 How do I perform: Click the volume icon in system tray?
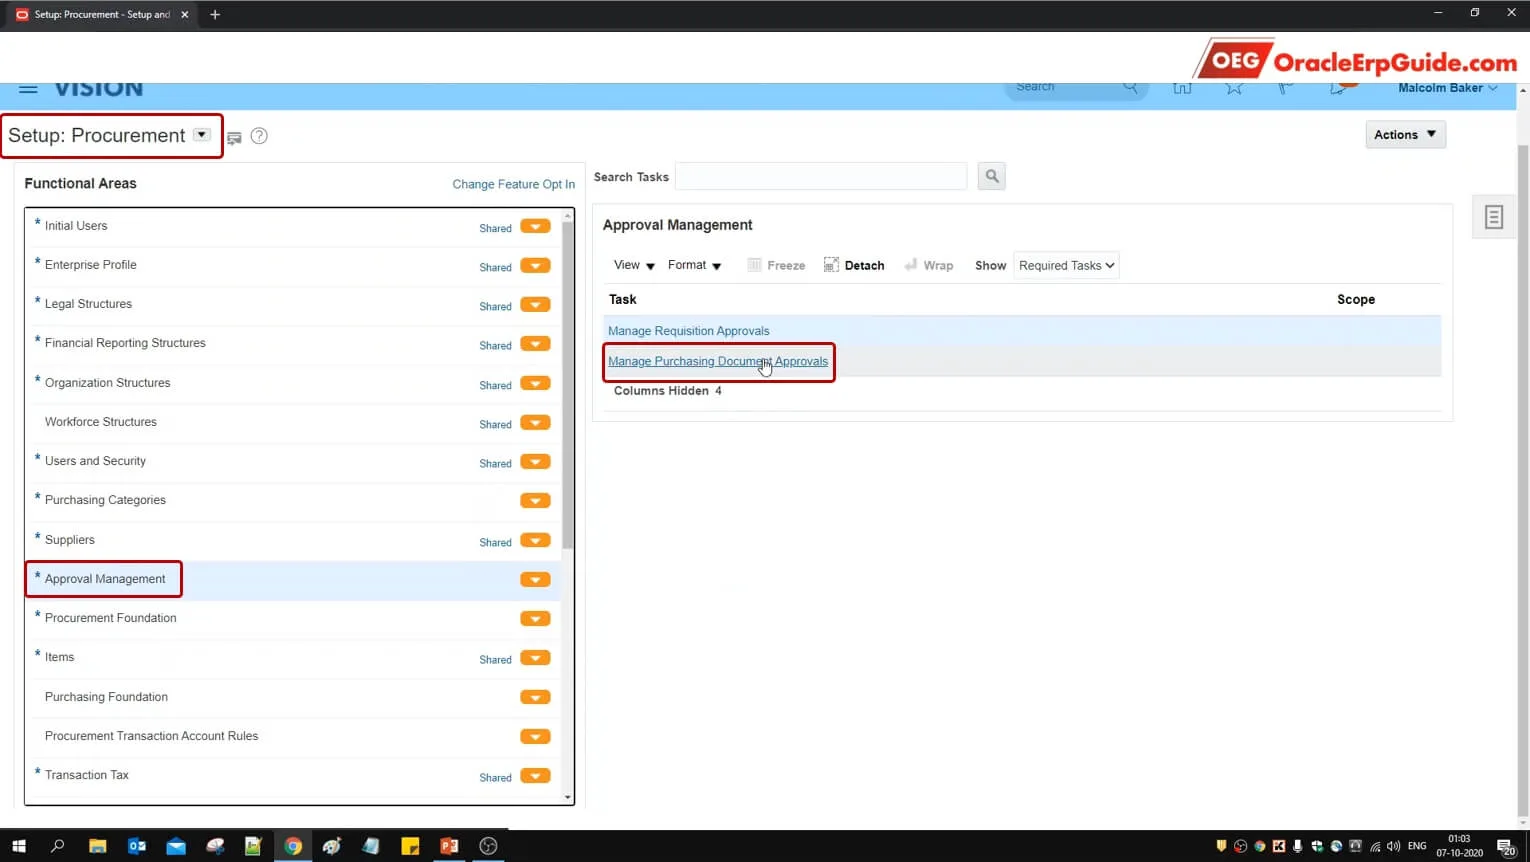[x=1394, y=846]
